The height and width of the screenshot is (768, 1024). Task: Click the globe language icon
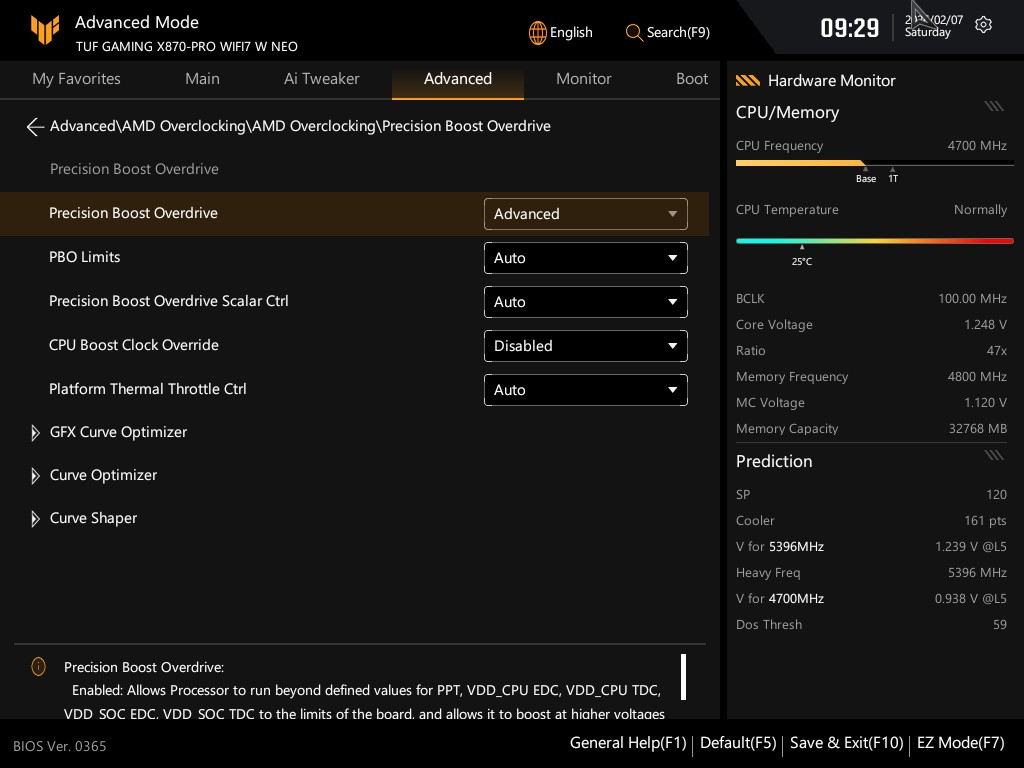point(538,32)
